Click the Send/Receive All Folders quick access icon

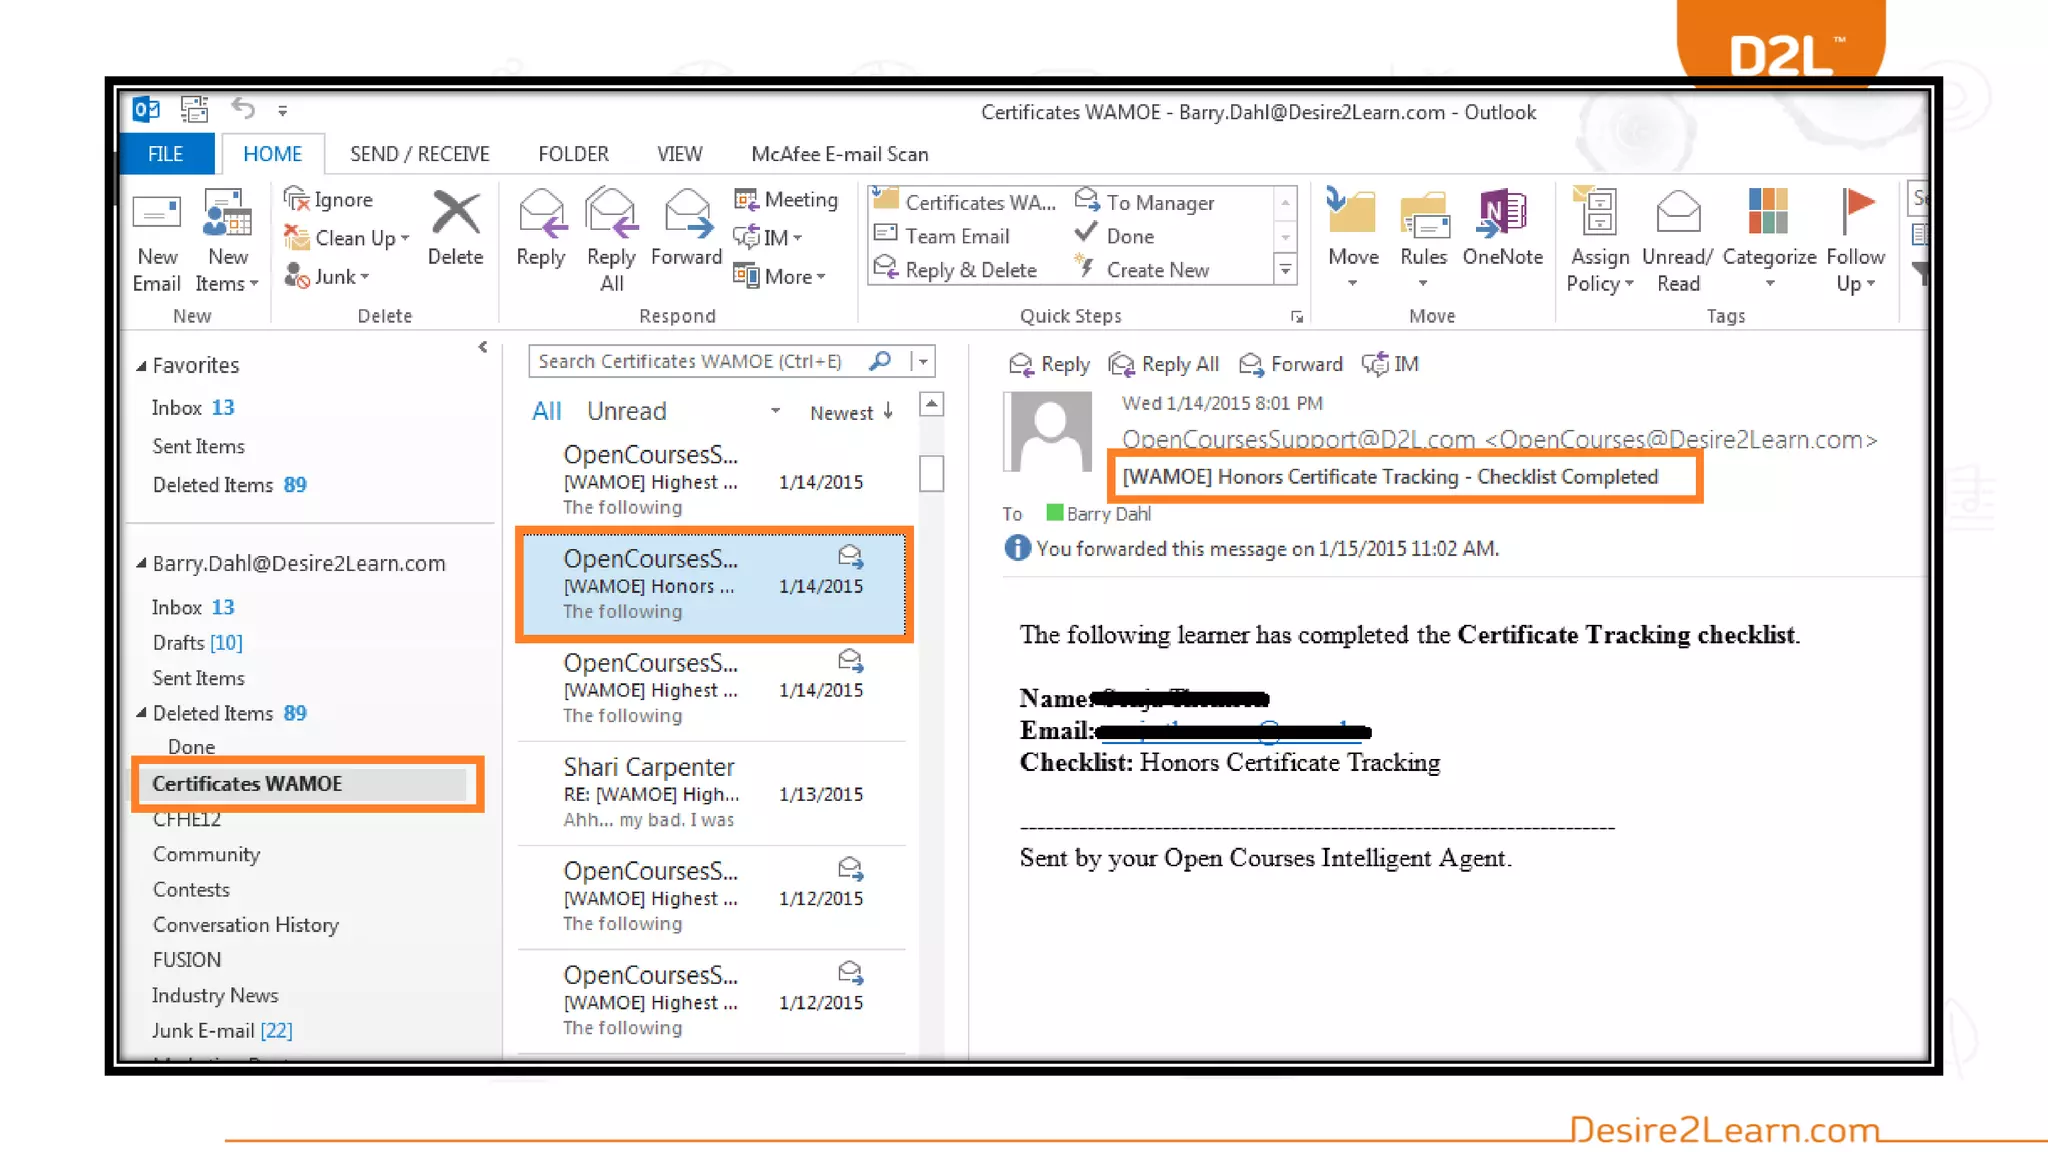pos(194,108)
